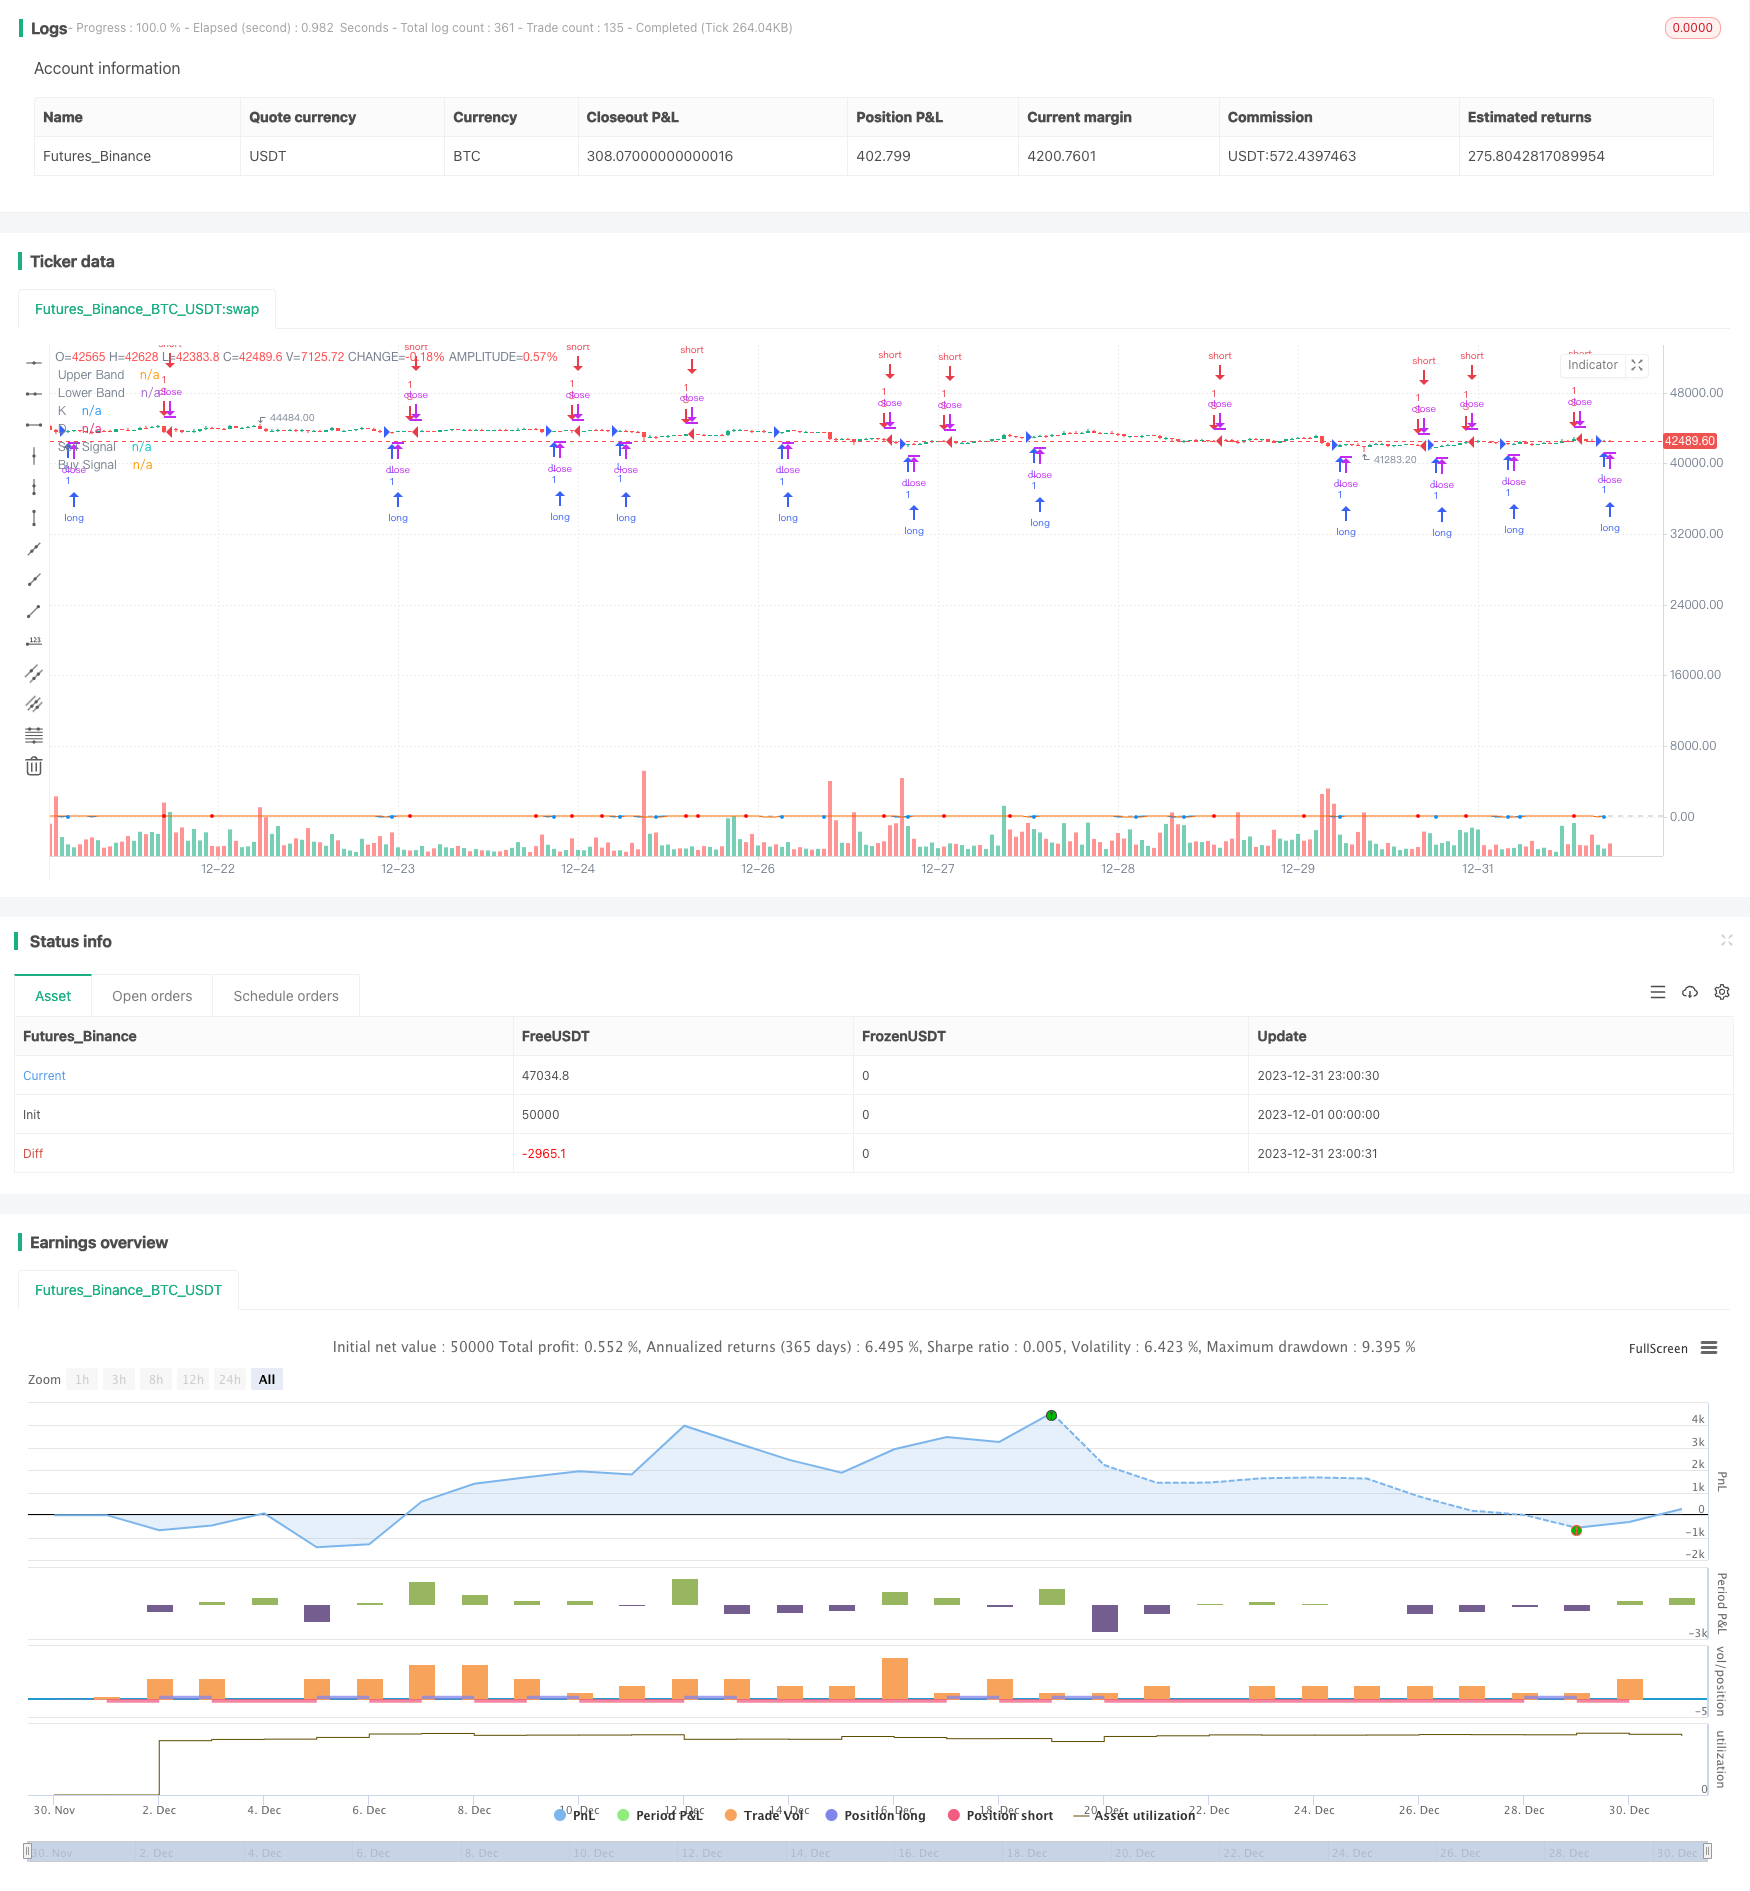
Task: Open the Futures_Binance_BTC_USDT earnings tab
Action: (128, 1290)
